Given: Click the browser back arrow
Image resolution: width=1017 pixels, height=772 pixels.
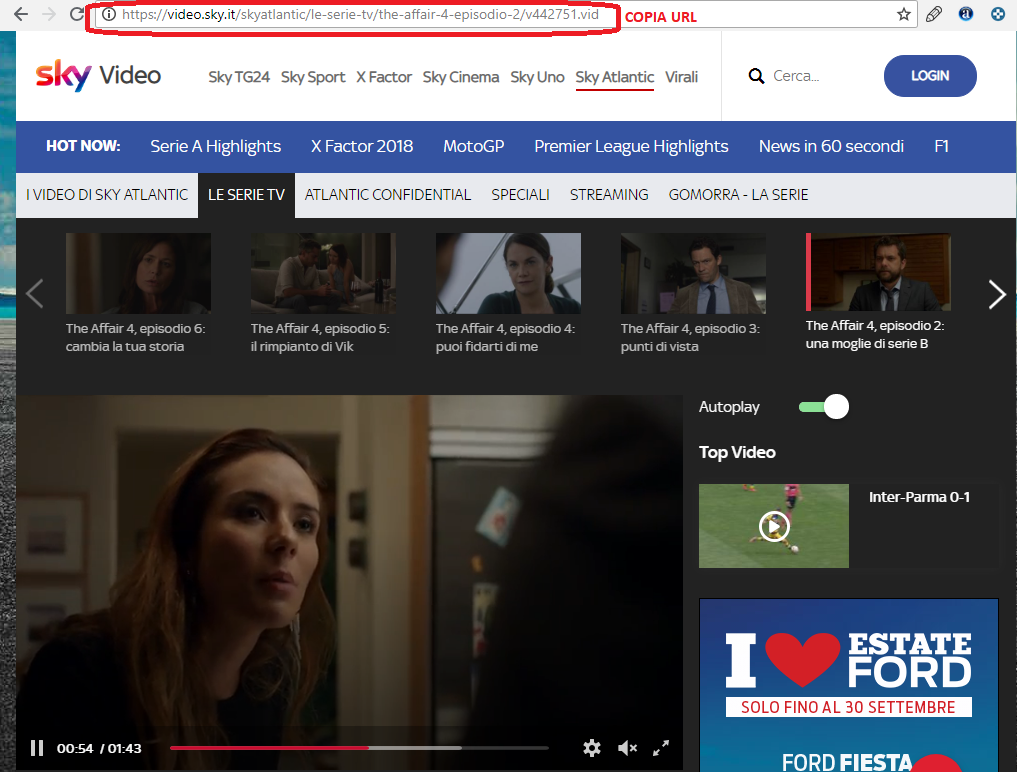Looking at the screenshot, I should 21,14.
